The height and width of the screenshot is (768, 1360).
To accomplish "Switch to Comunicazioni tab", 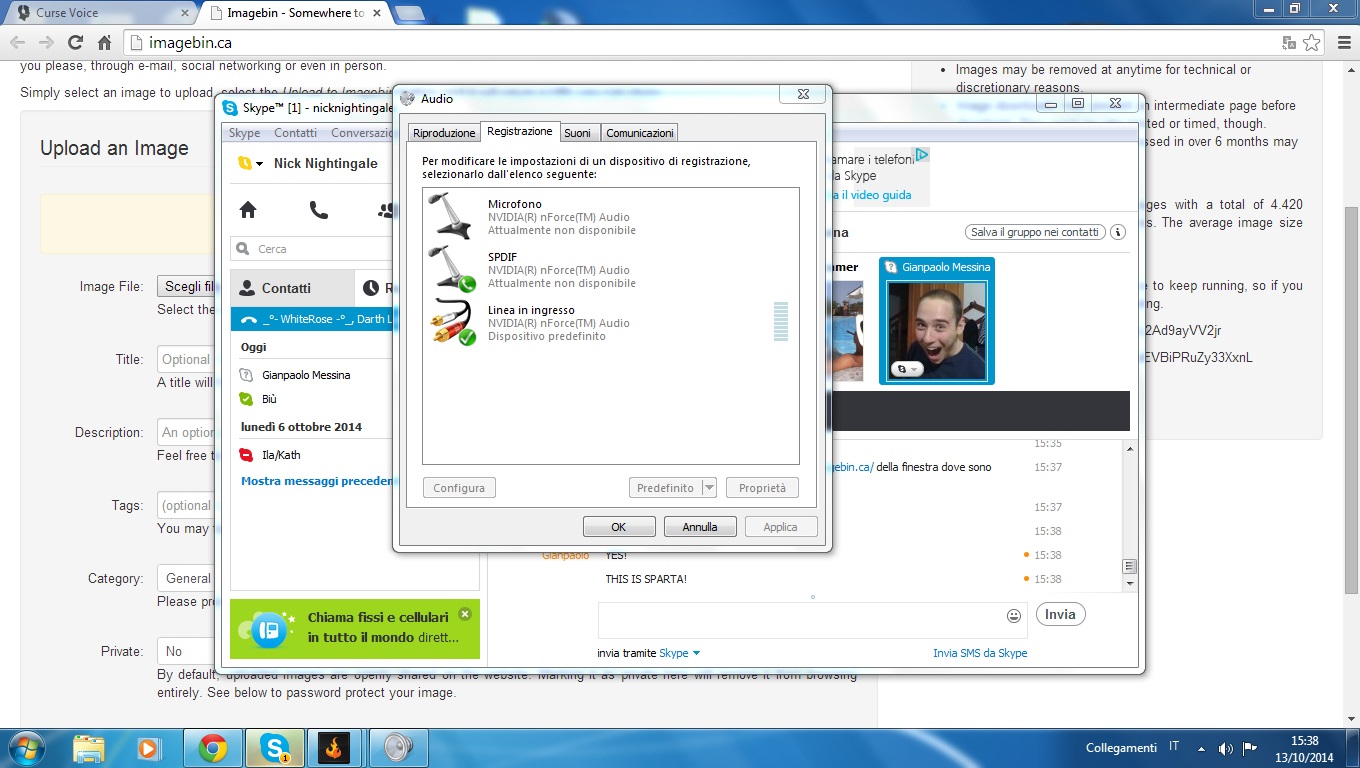I will [640, 133].
